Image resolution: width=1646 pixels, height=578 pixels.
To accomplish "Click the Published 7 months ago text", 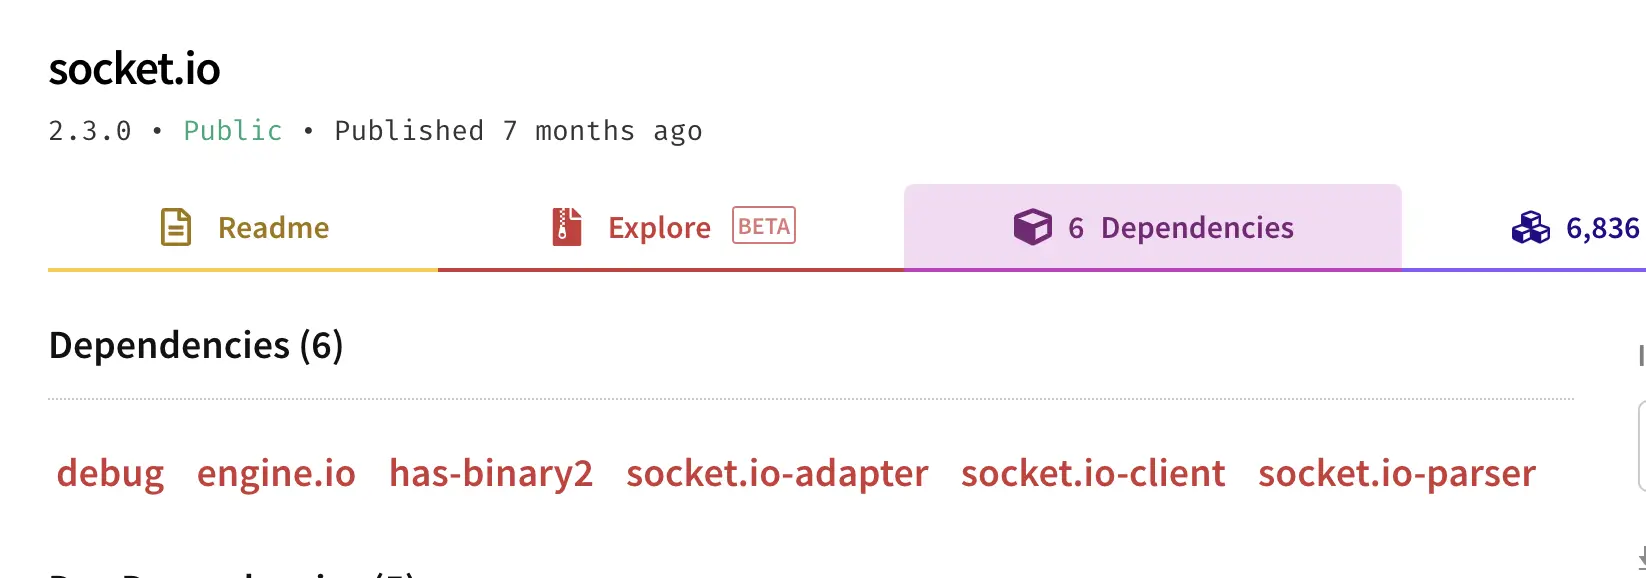I will pyautogui.click(x=518, y=131).
